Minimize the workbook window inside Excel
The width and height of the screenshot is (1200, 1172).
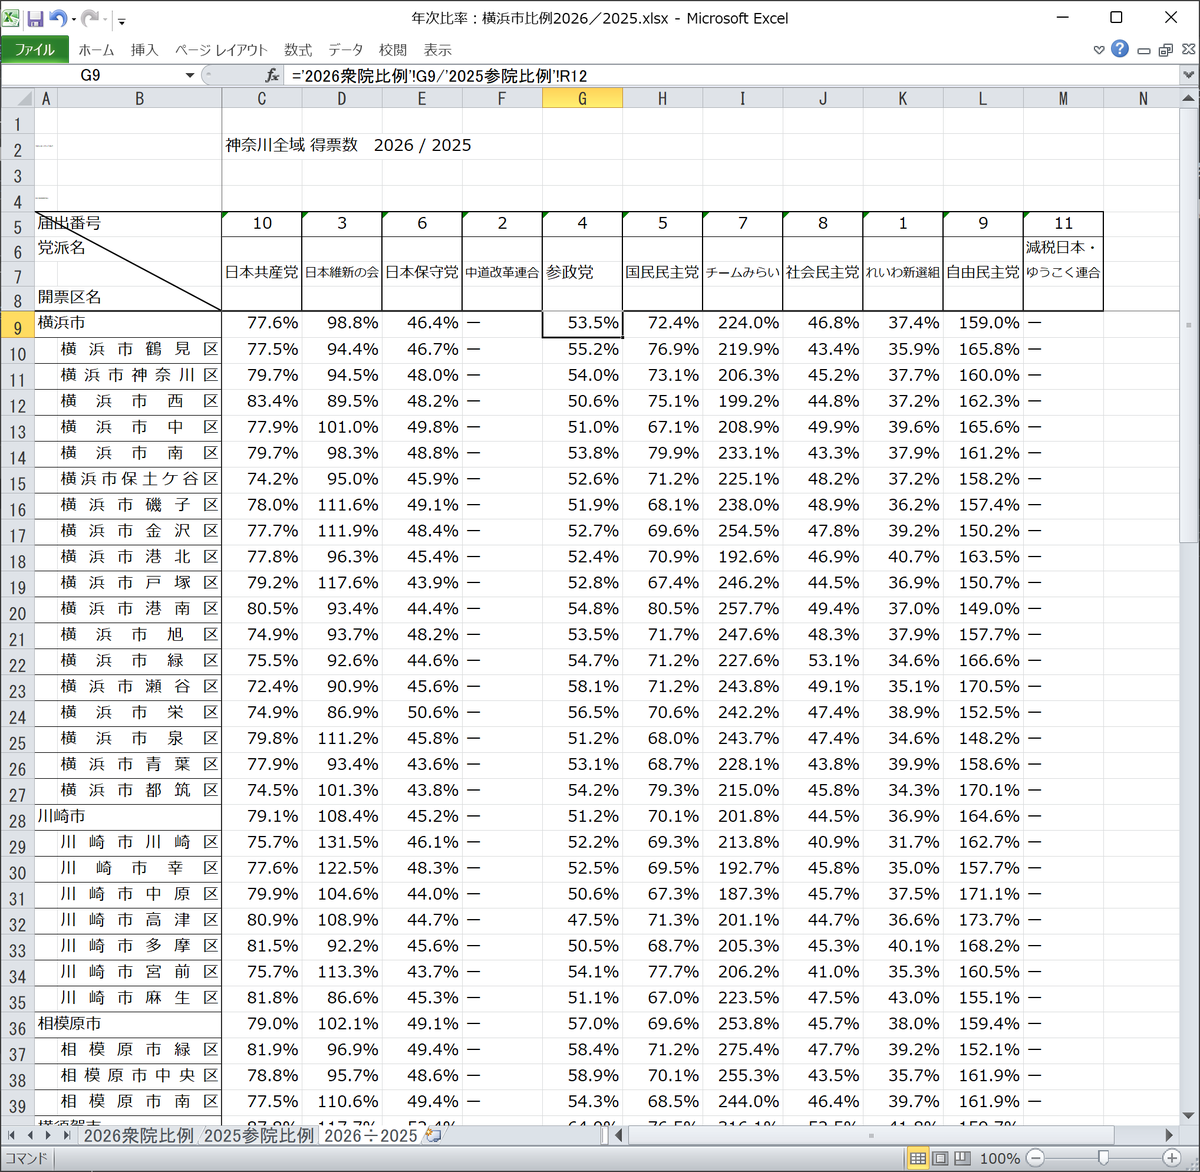point(1144,50)
